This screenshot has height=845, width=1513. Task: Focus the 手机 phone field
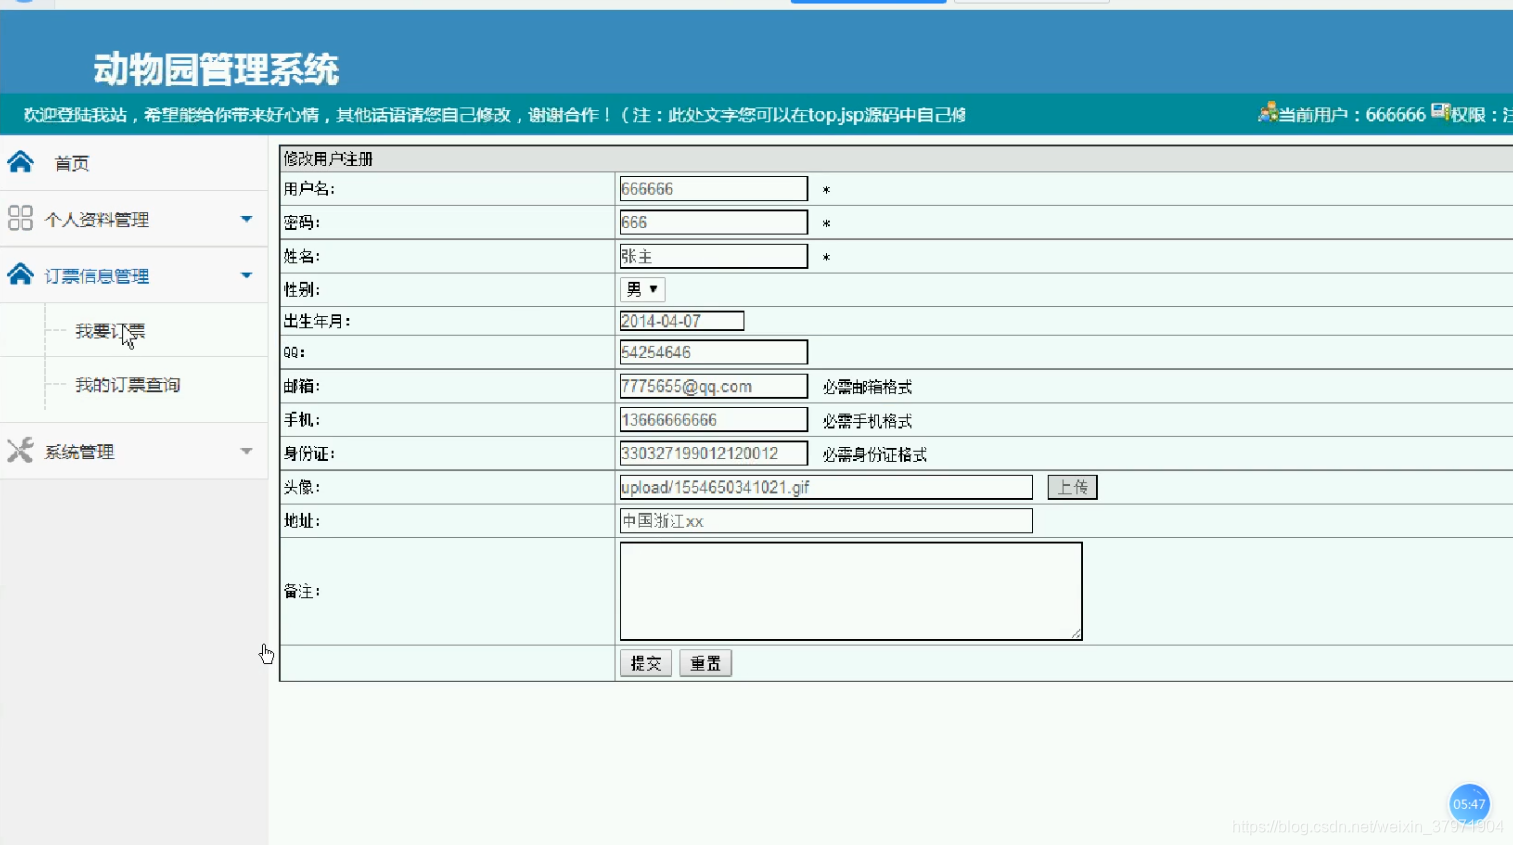pyautogui.click(x=713, y=420)
